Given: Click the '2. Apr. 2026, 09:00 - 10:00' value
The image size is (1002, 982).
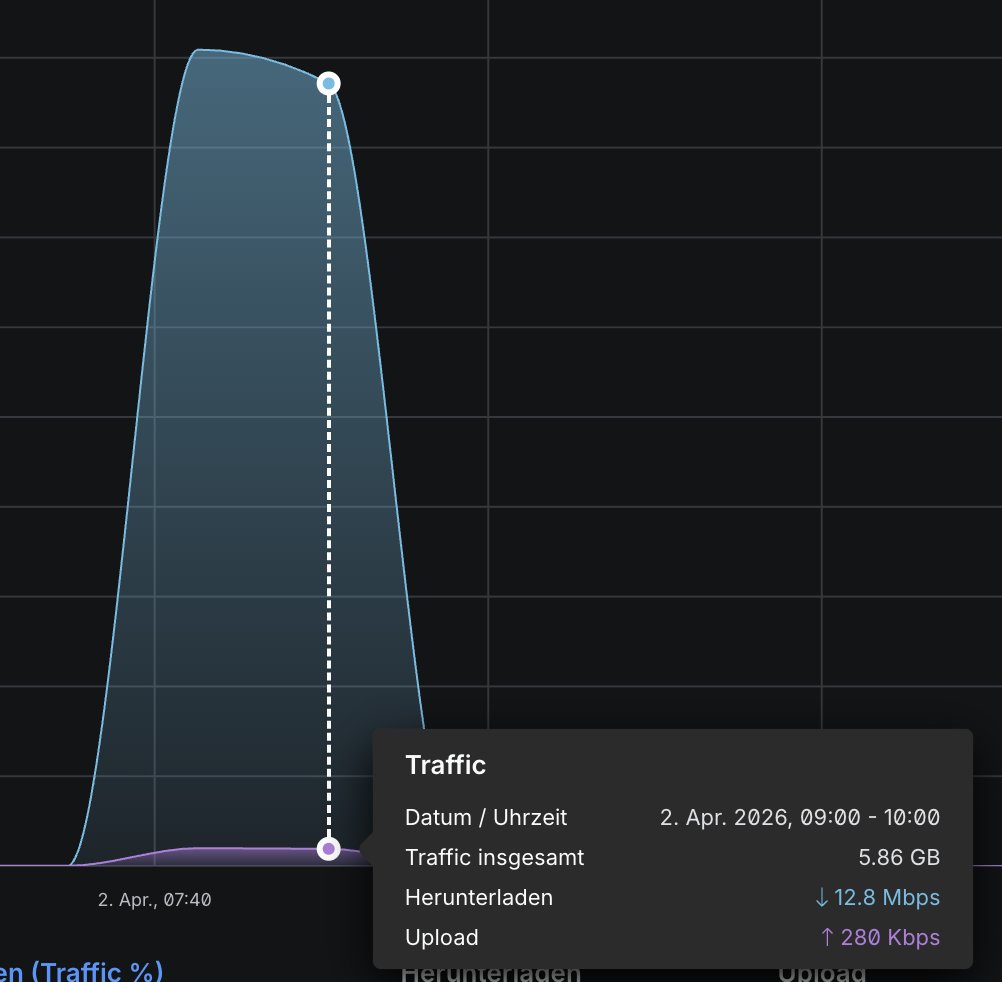Looking at the screenshot, I should pyautogui.click(x=799, y=817).
